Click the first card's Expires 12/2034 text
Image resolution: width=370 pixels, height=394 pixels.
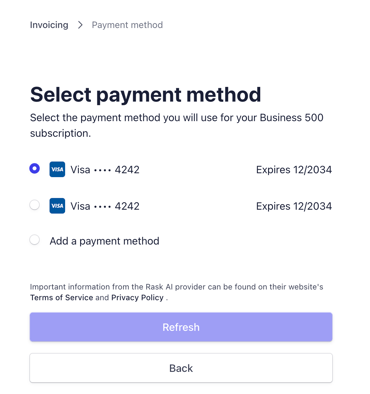point(294,170)
